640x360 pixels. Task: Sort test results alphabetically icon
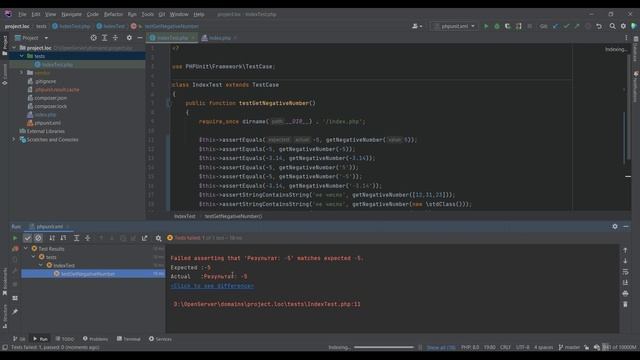[x=52, y=238]
